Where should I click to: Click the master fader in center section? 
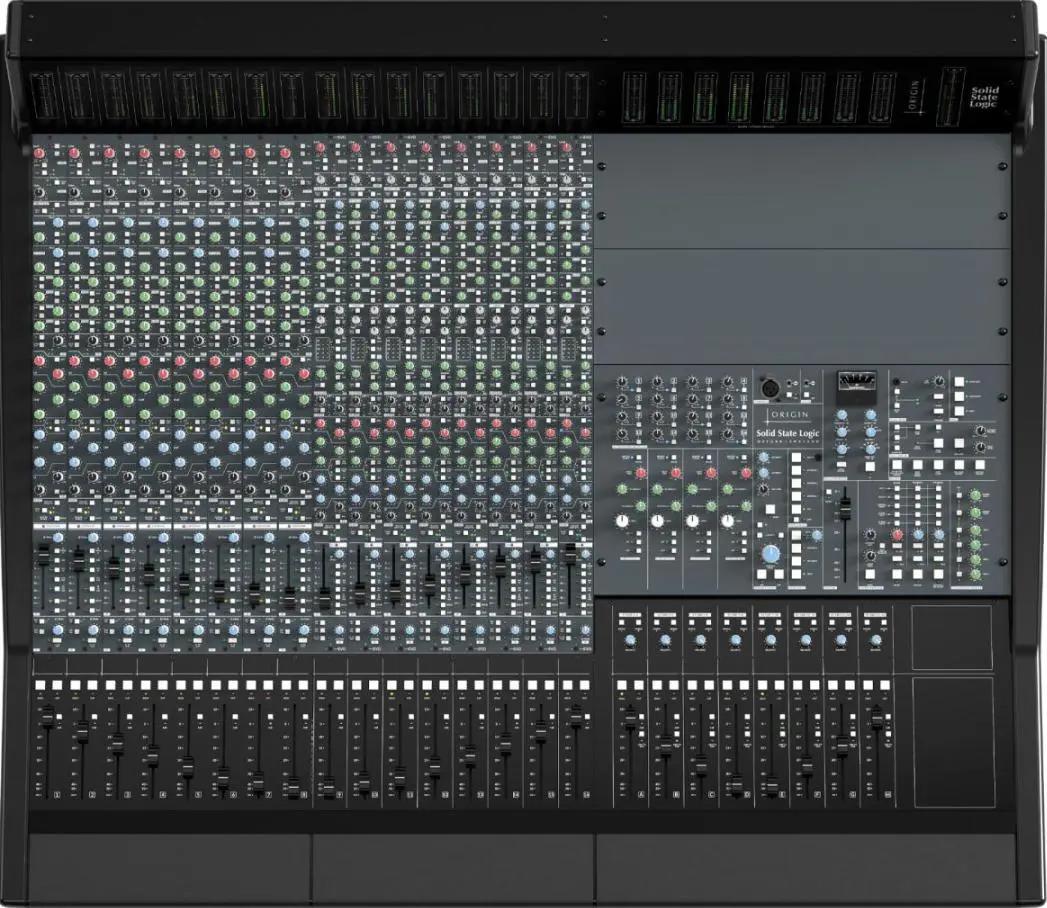[845, 505]
